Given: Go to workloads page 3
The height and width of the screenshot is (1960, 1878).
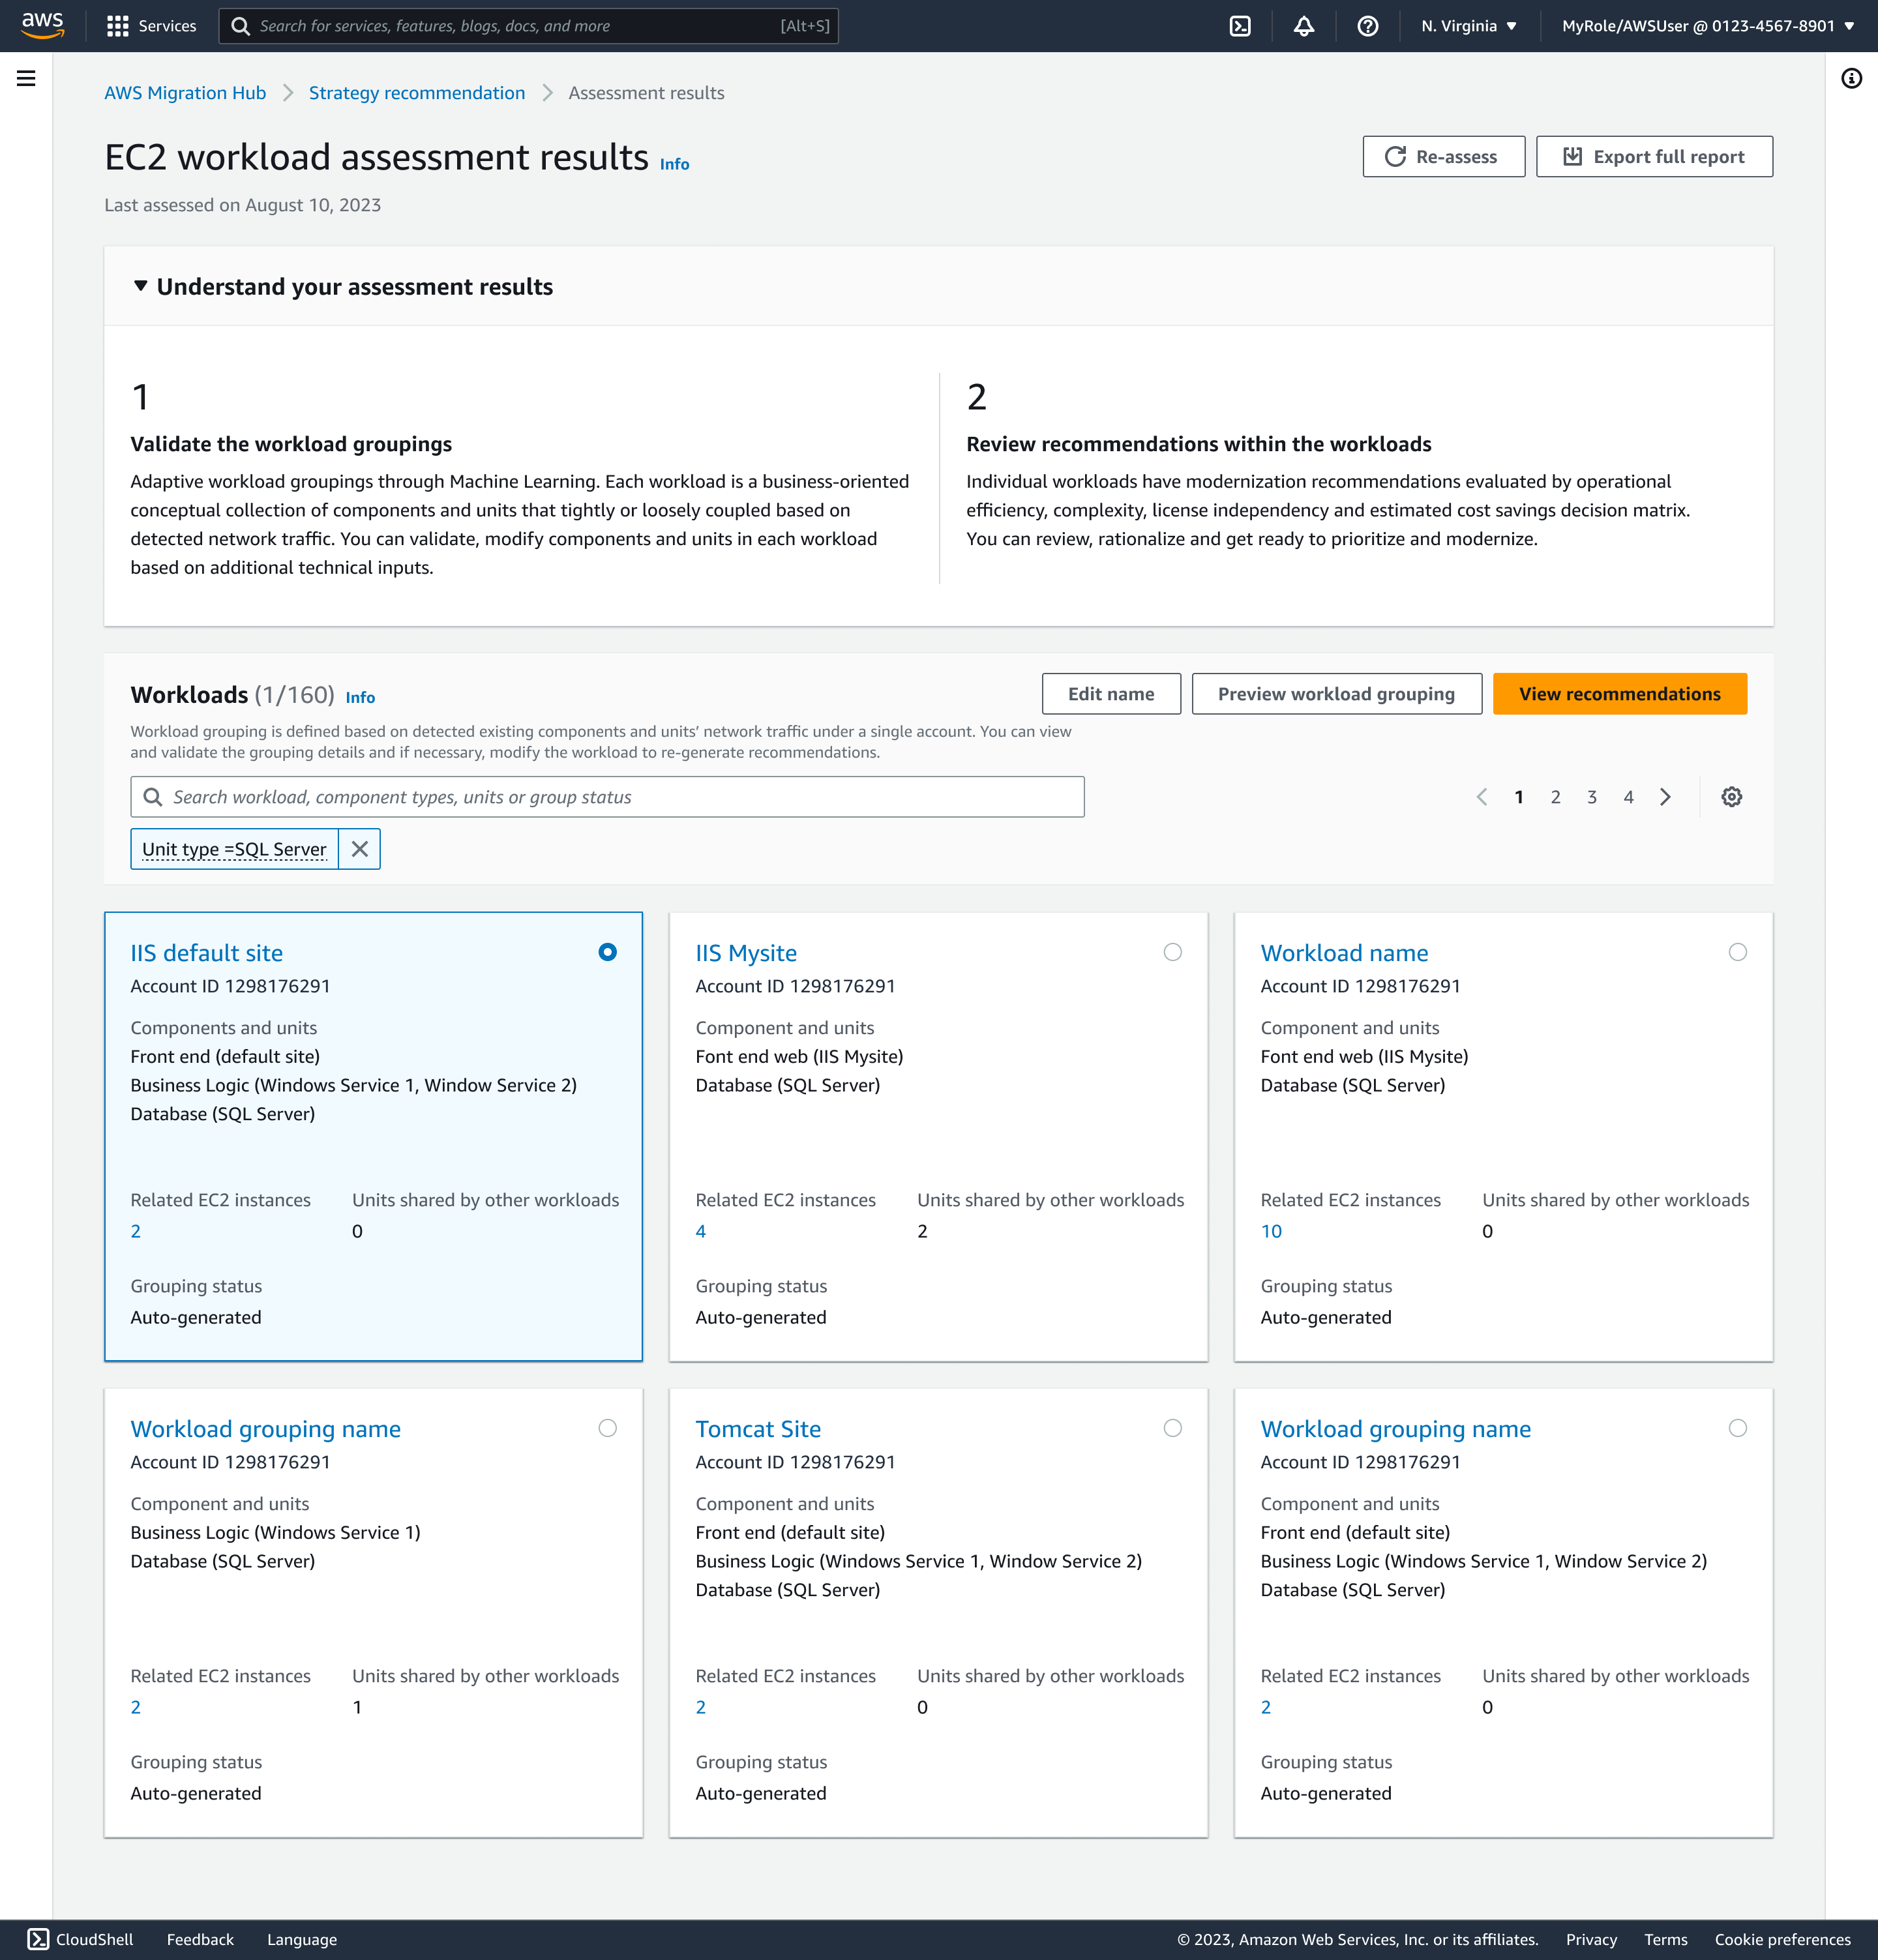Looking at the screenshot, I should [x=1592, y=797].
